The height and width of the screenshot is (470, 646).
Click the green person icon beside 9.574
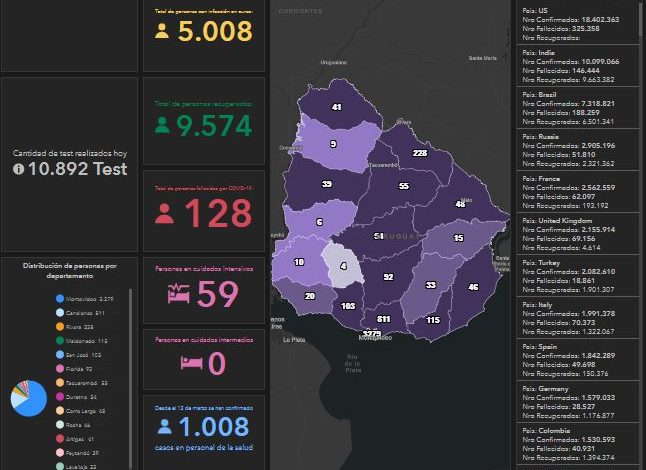point(162,125)
